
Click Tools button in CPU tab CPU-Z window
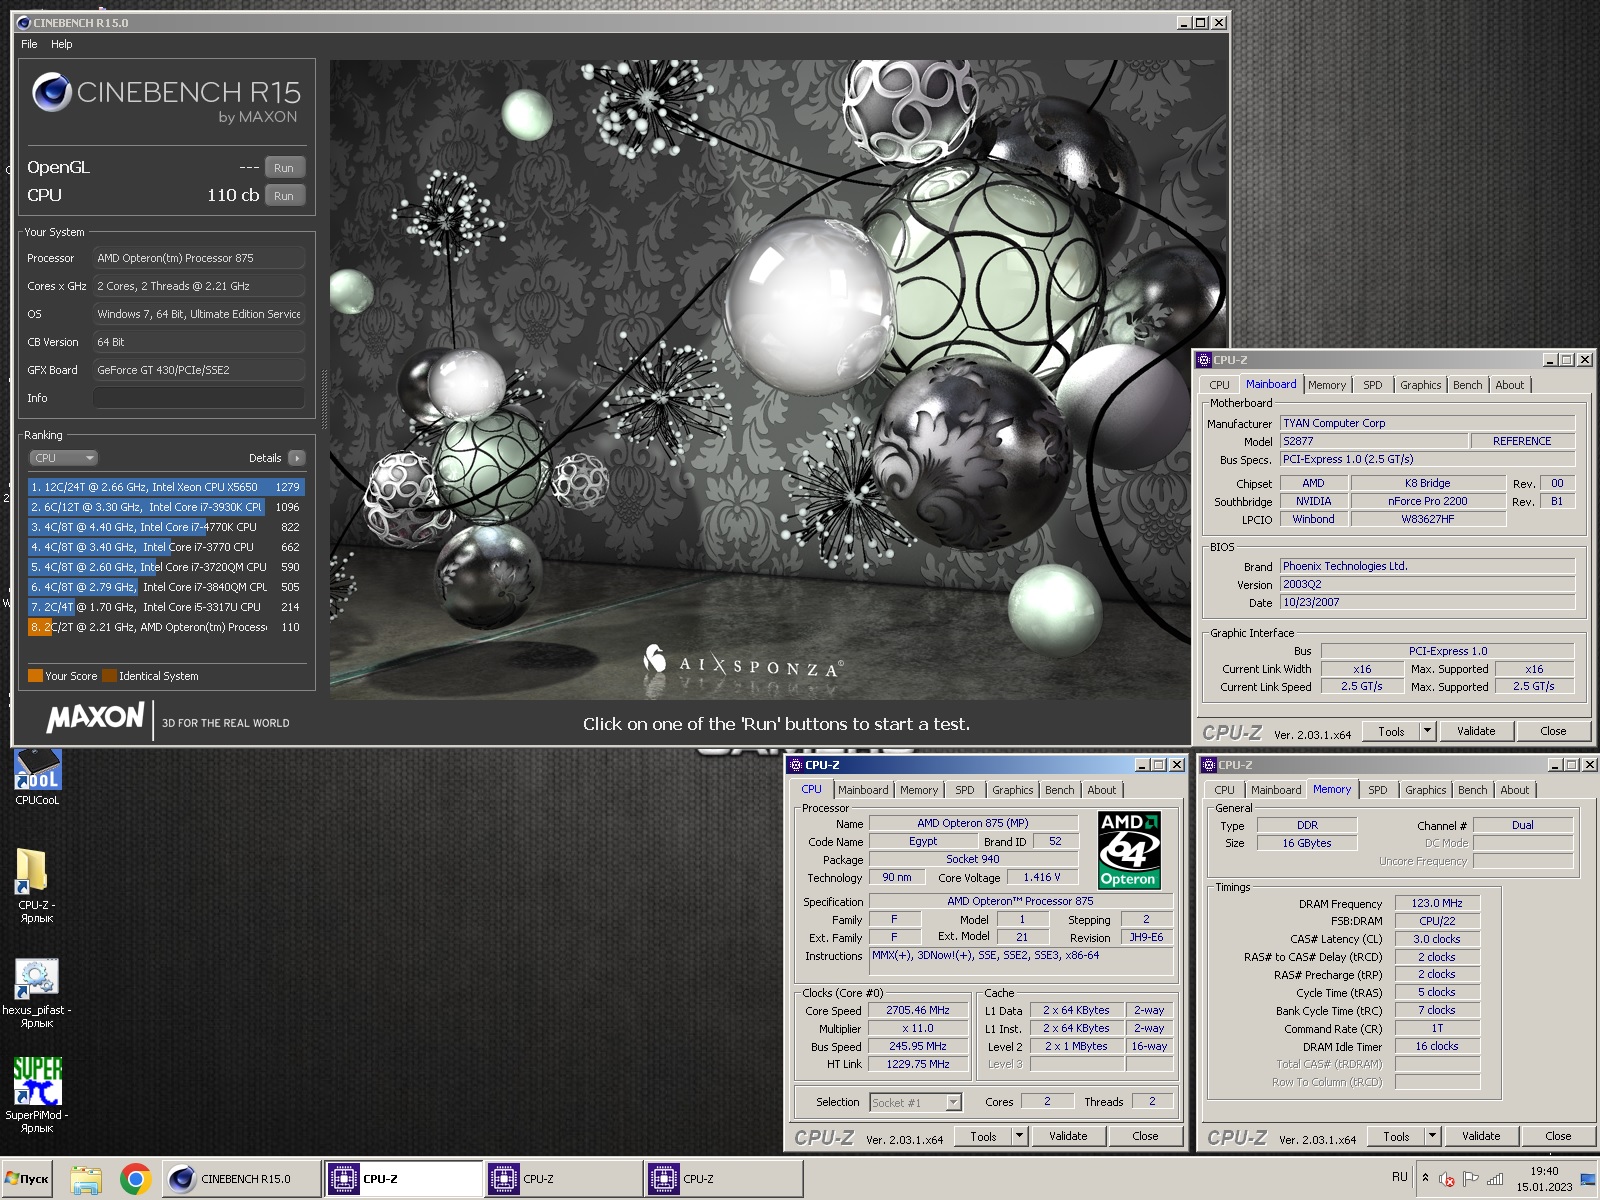click(983, 1136)
